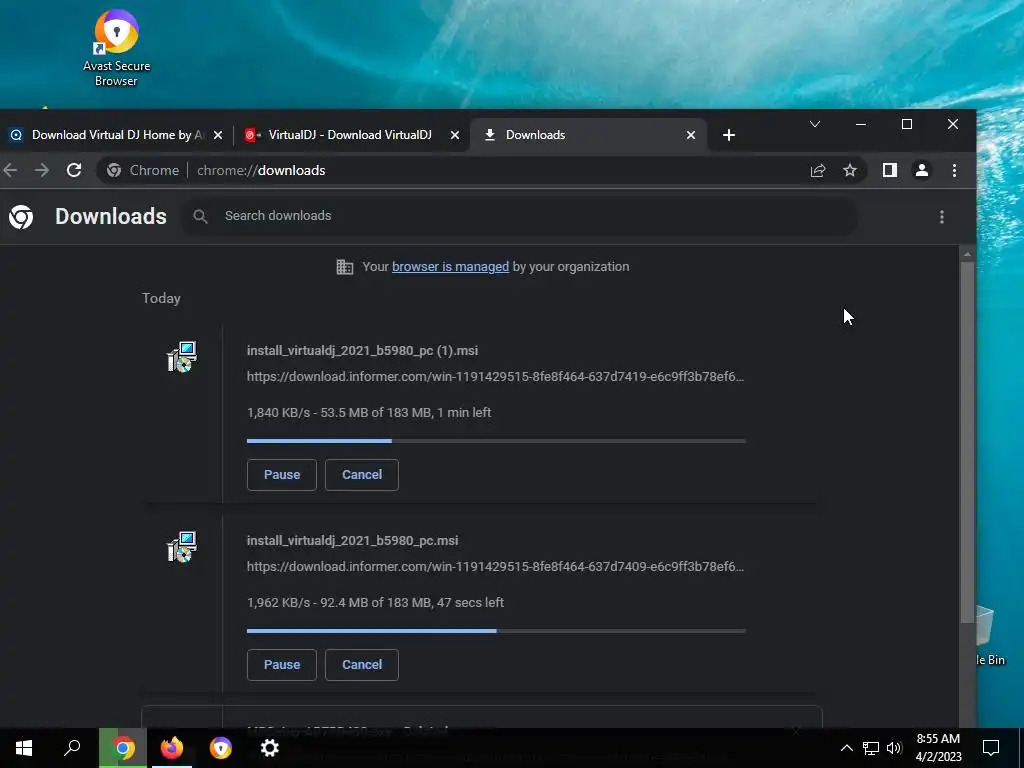This screenshot has height=768, width=1024.
Task: Click the Downloads page heading
Action: pyautogui.click(x=110, y=216)
